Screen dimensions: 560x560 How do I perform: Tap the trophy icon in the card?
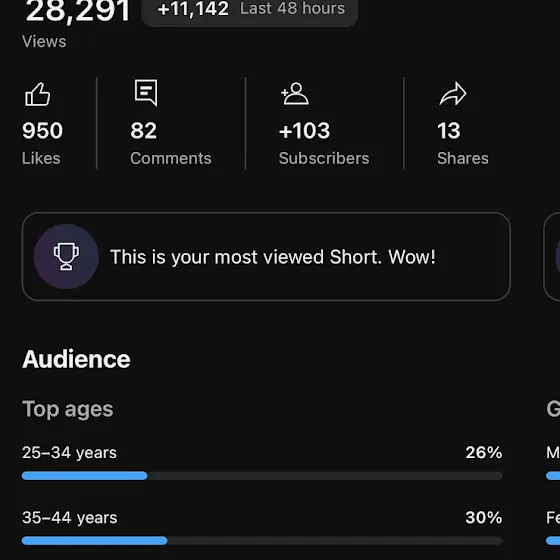[66, 256]
